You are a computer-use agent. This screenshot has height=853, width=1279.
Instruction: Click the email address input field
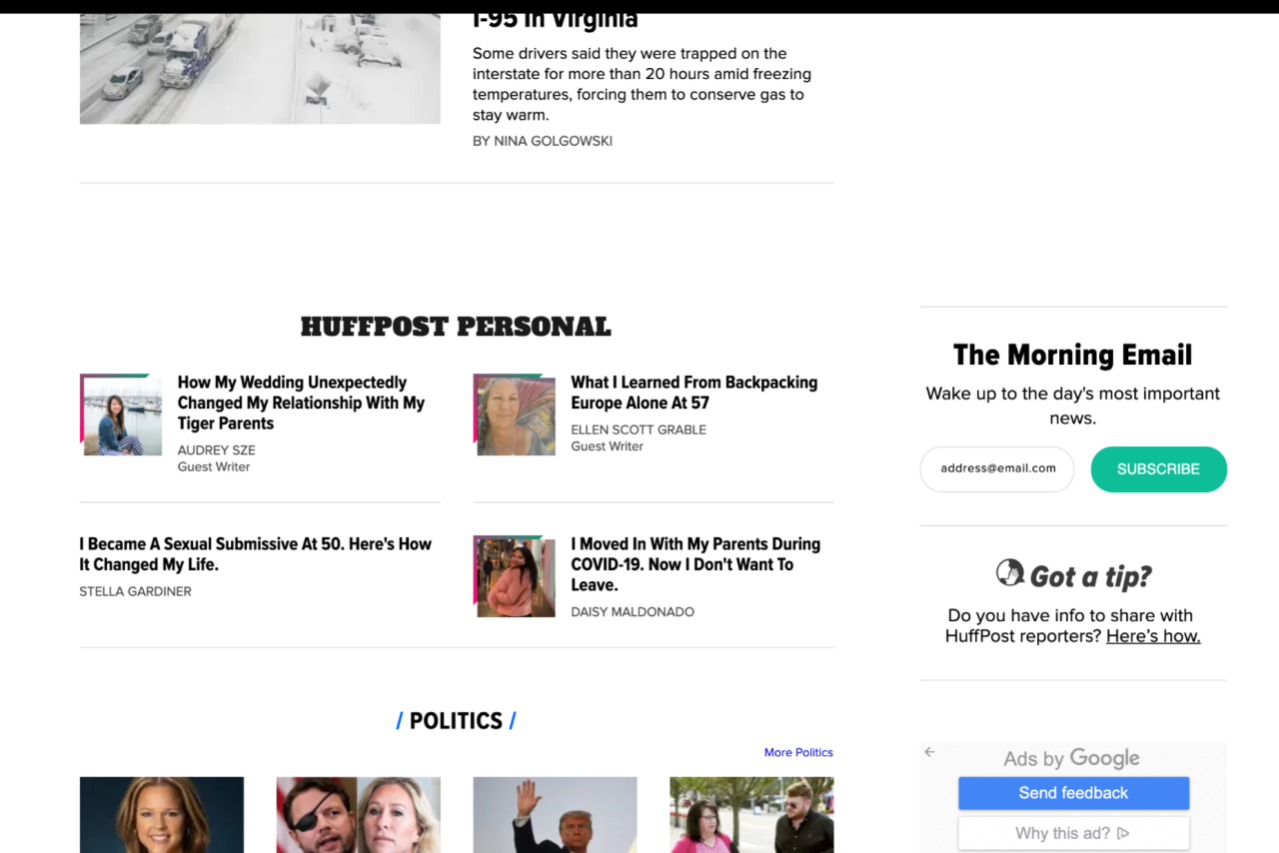click(x=997, y=469)
